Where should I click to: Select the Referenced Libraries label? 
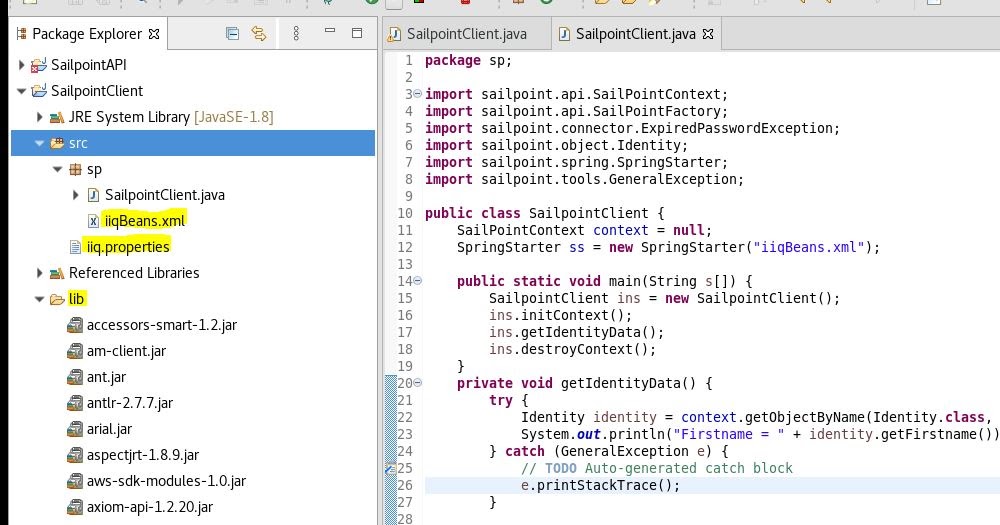point(134,272)
